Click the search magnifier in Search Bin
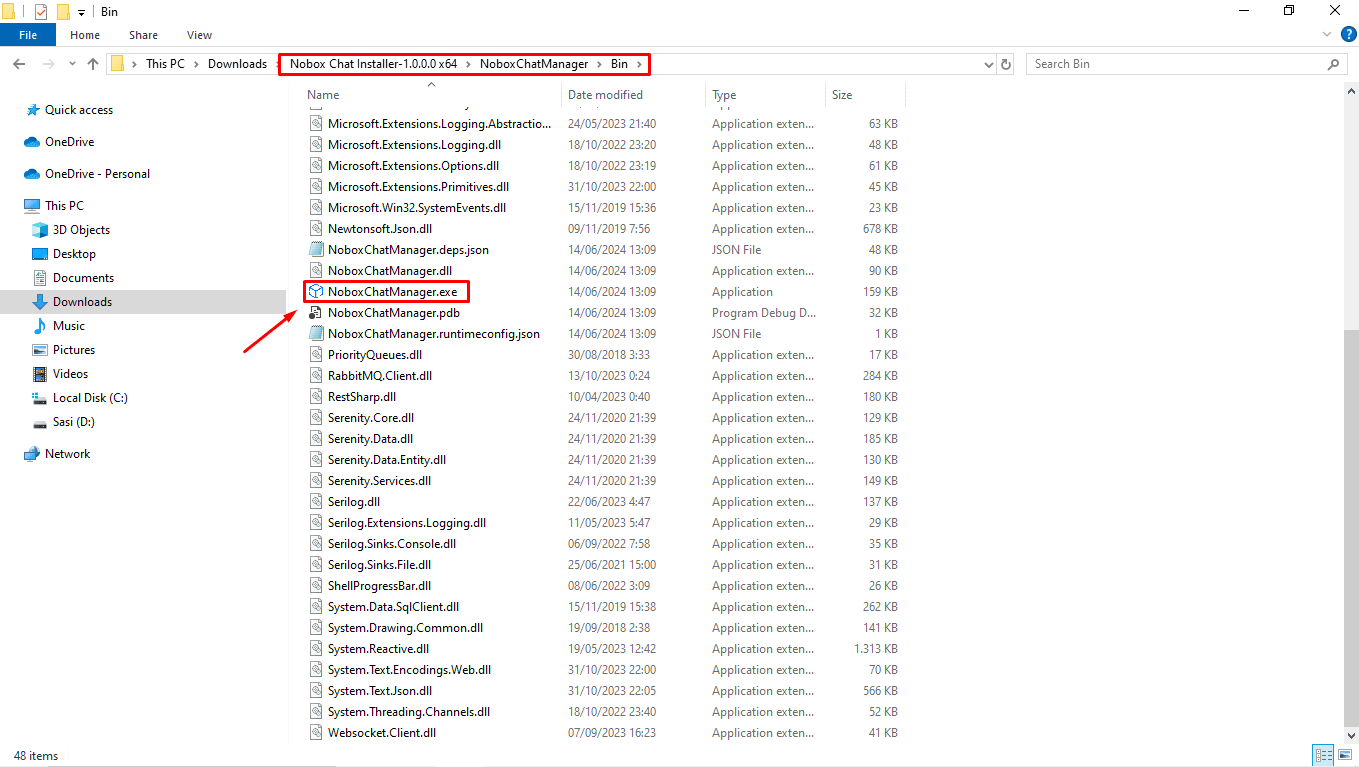Screen dimensions: 1359x767 coord(1333,63)
